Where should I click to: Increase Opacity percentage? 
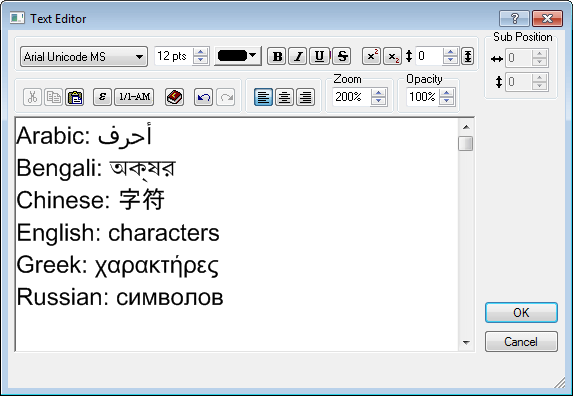pos(447,93)
